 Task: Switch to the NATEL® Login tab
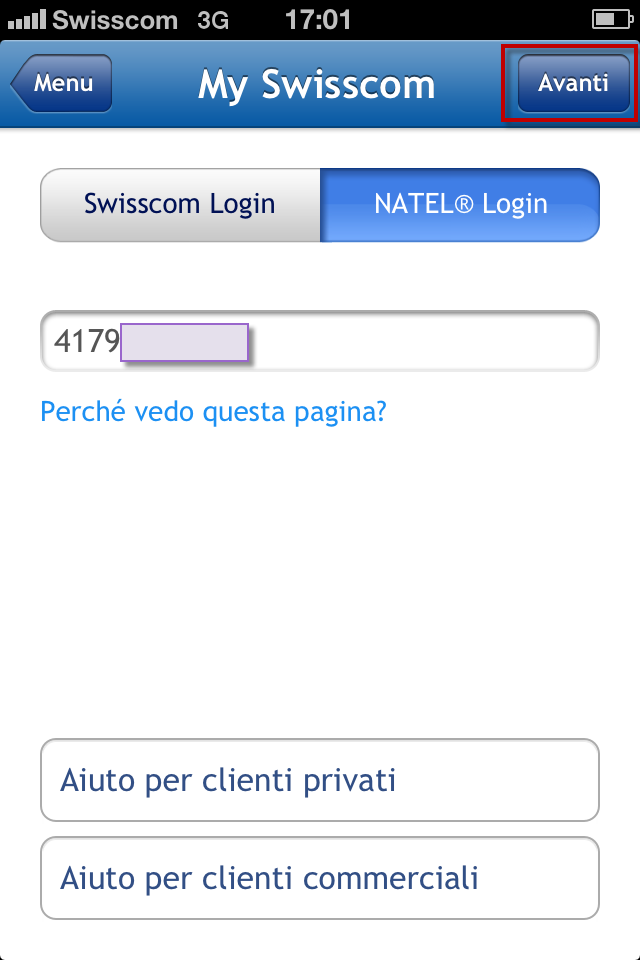click(460, 204)
